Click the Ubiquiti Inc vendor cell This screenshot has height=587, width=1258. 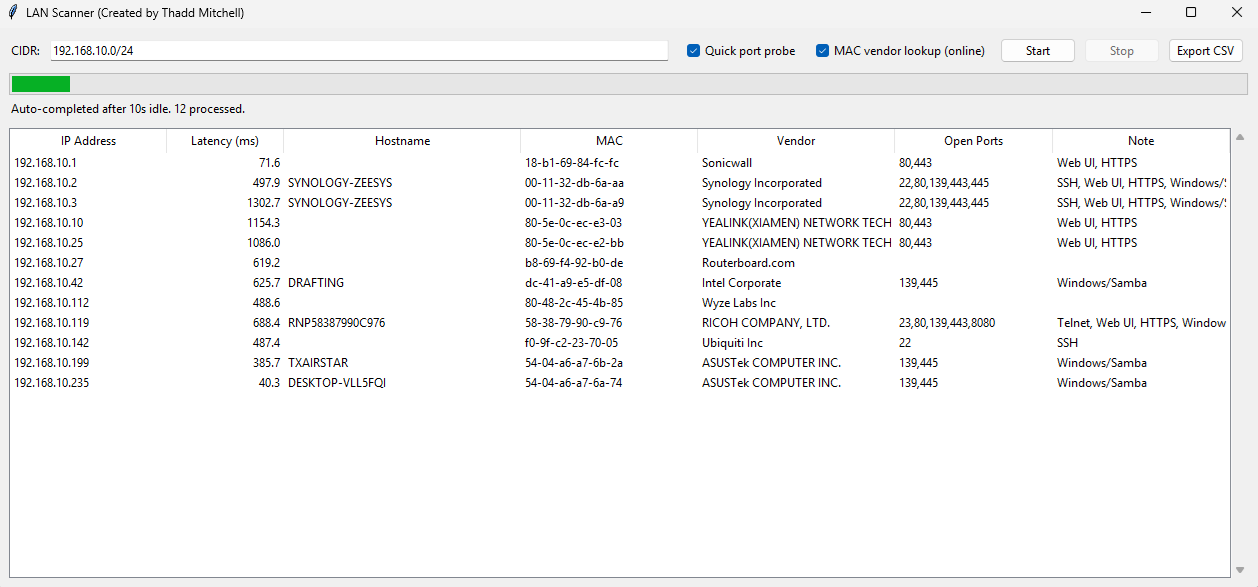[x=732, y=343]
